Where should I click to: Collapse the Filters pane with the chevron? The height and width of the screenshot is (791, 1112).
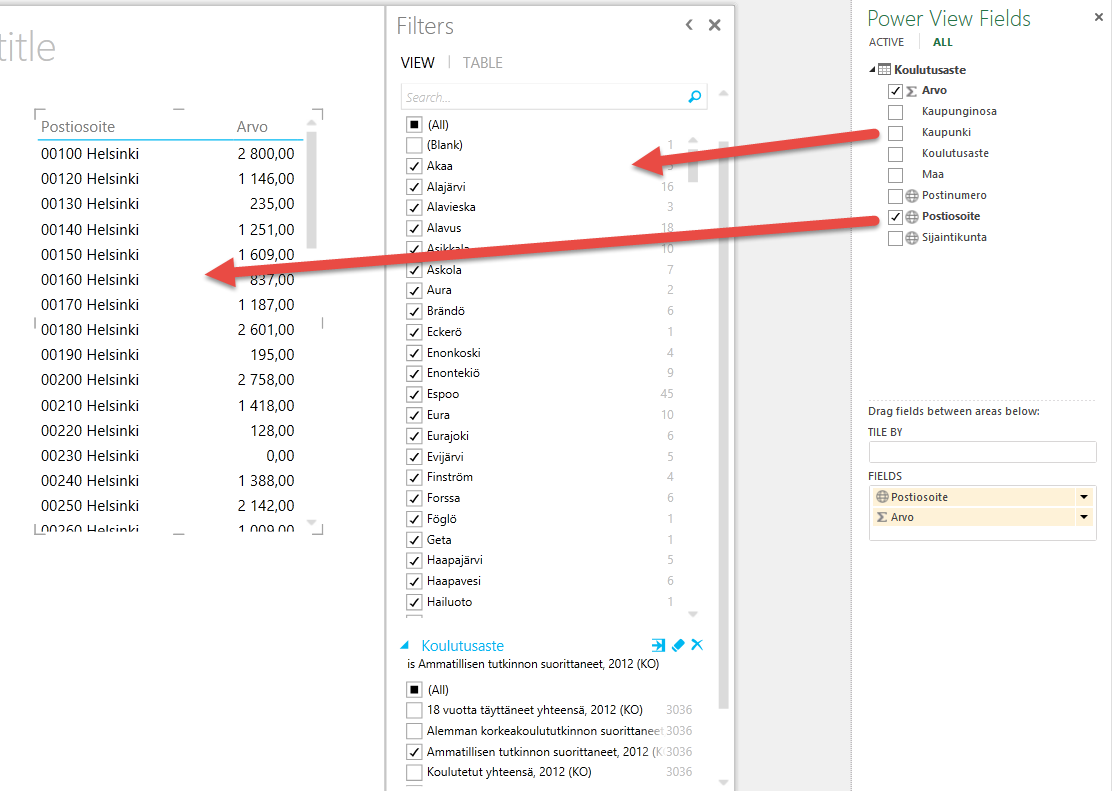(689, 26)
